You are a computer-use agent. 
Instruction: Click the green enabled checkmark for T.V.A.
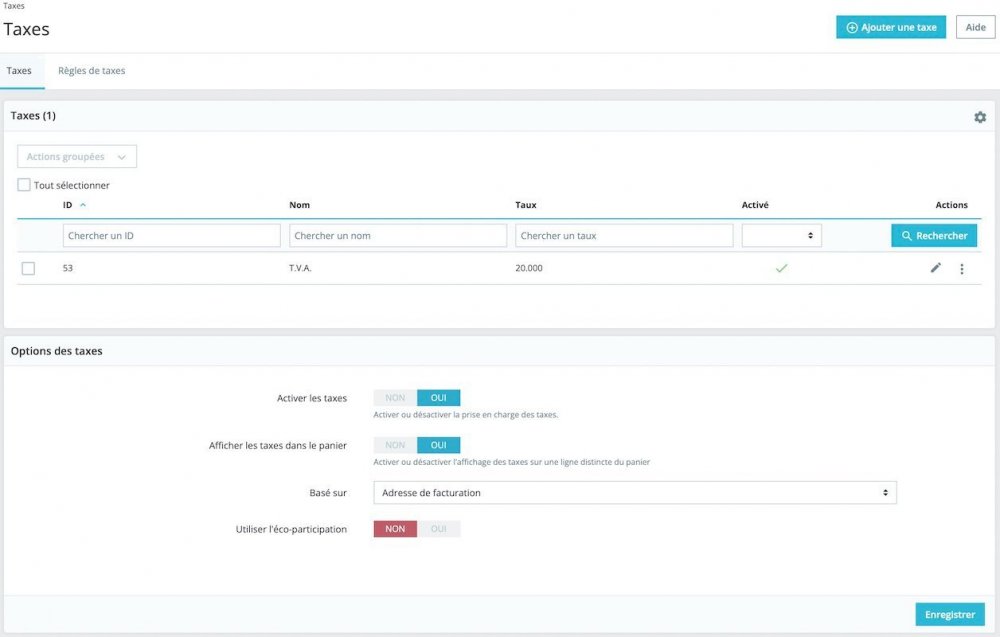[781, 268]
